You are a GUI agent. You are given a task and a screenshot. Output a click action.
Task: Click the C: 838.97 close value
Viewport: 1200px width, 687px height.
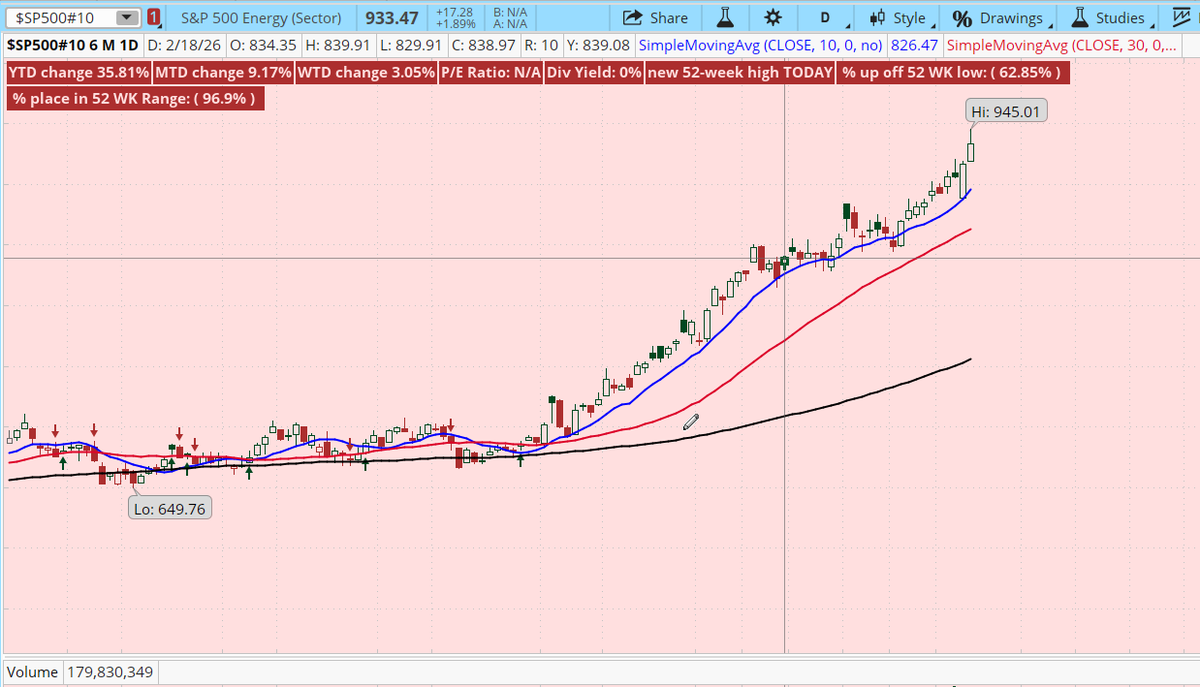pos(485,46)
